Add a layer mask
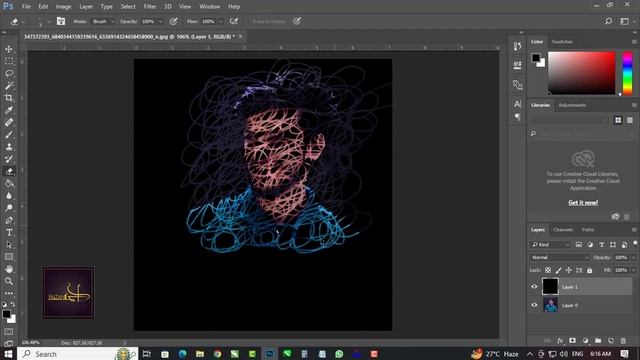Screen dimensions: 640x360 [x=573, y=341]
